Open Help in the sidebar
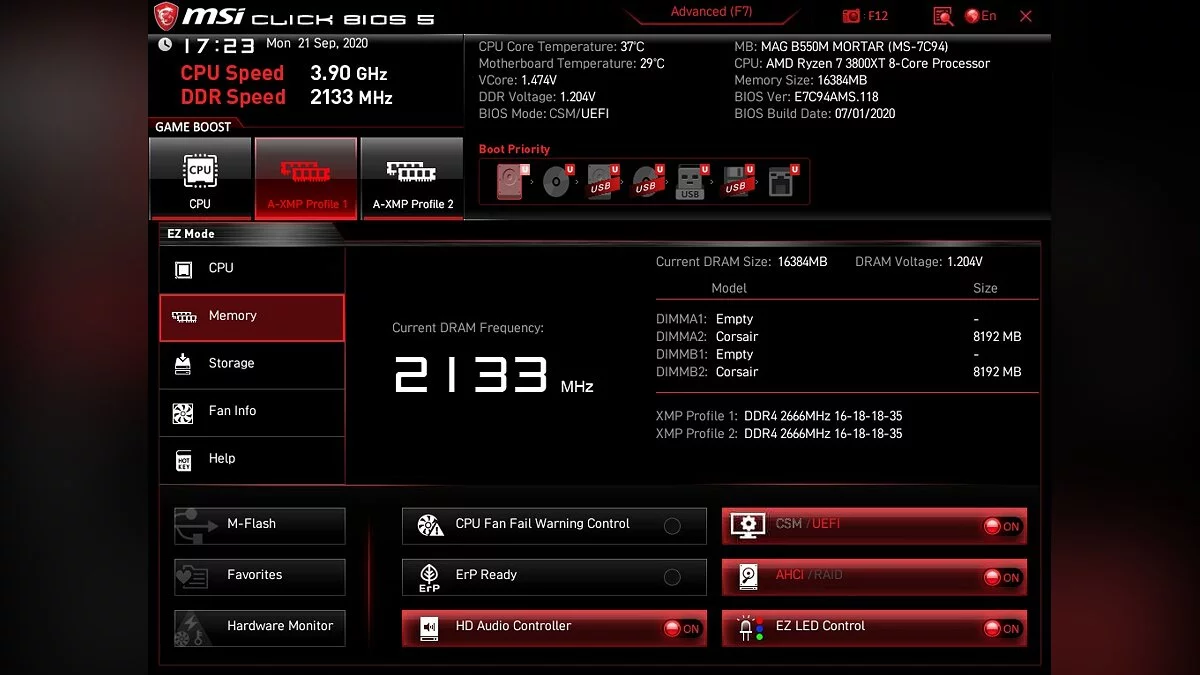Viewport: 1200px width, 675px height. [x=252, y=459]
